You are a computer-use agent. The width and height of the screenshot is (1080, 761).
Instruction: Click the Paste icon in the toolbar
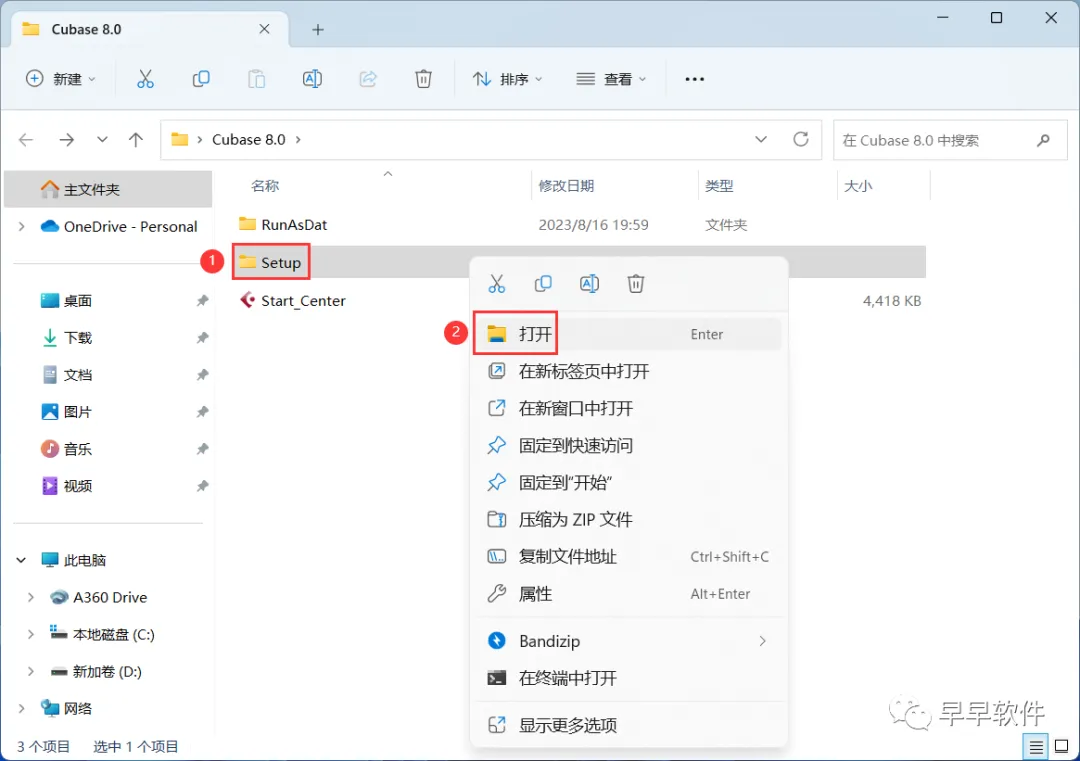[x=256, y=79]
